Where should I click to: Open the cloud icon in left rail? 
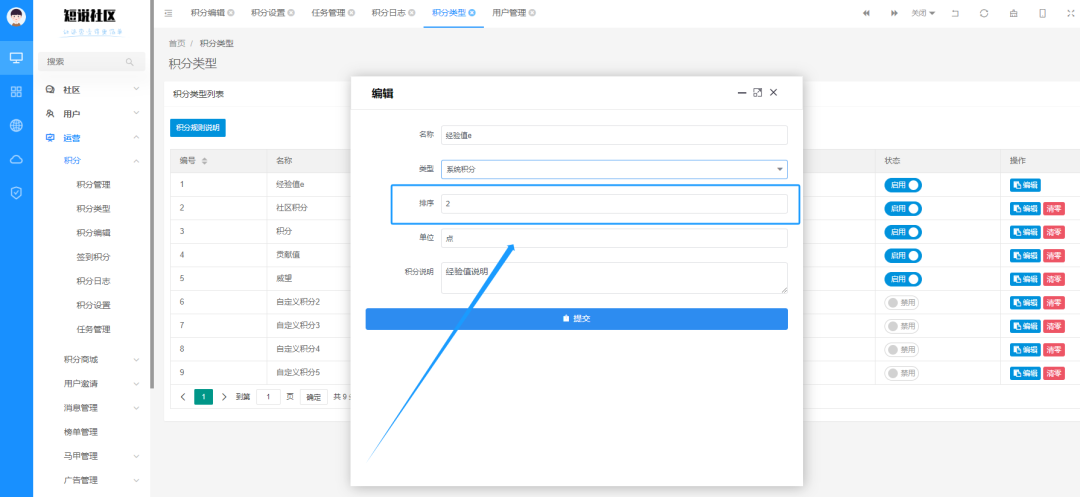point(17,159)
